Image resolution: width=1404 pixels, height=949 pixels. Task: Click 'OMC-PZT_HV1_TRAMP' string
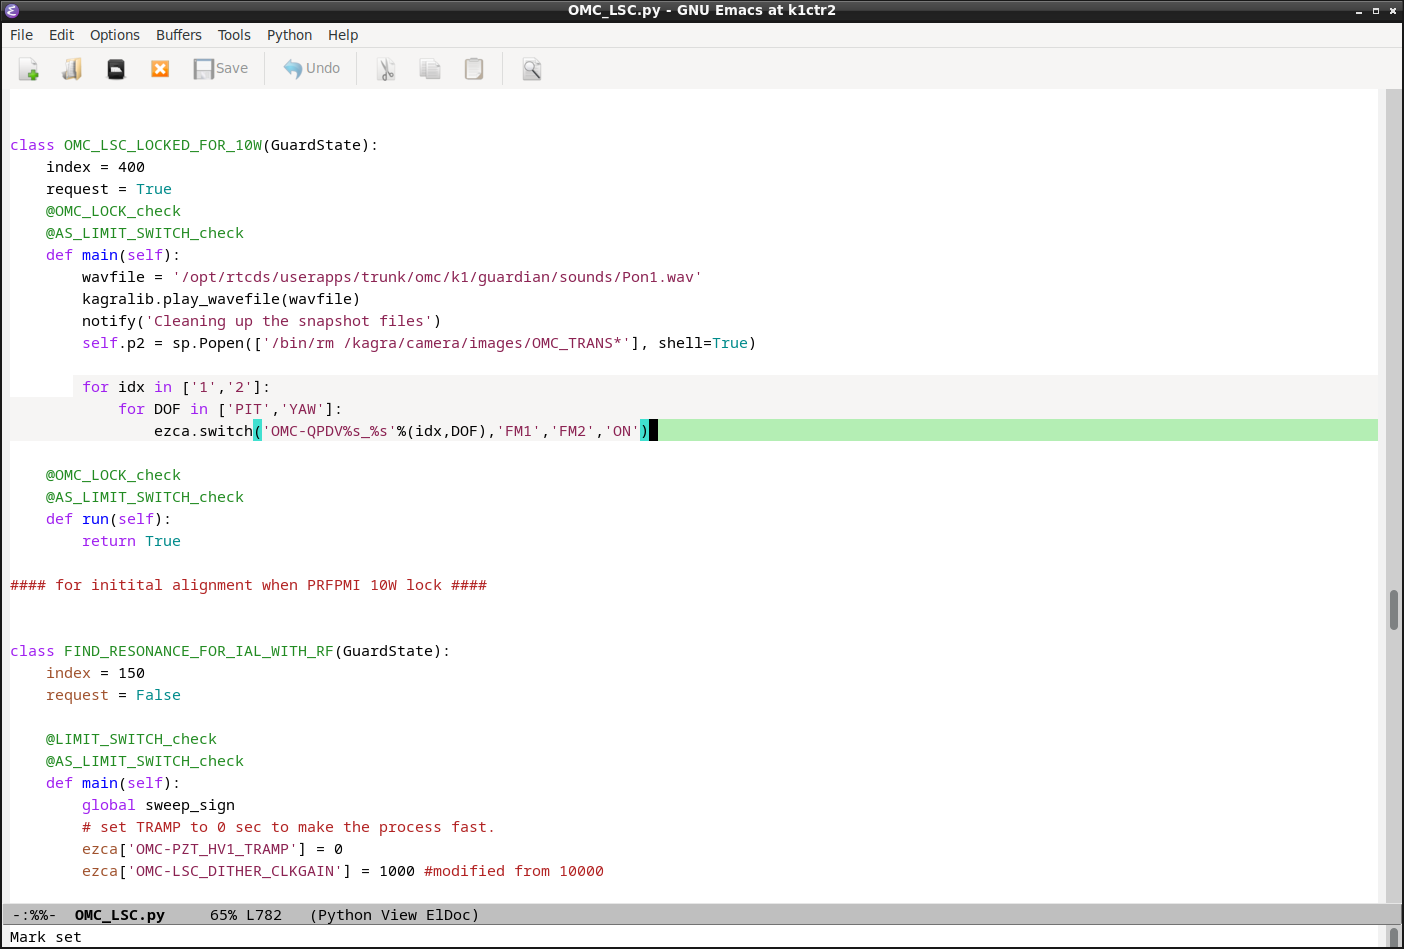212,849
